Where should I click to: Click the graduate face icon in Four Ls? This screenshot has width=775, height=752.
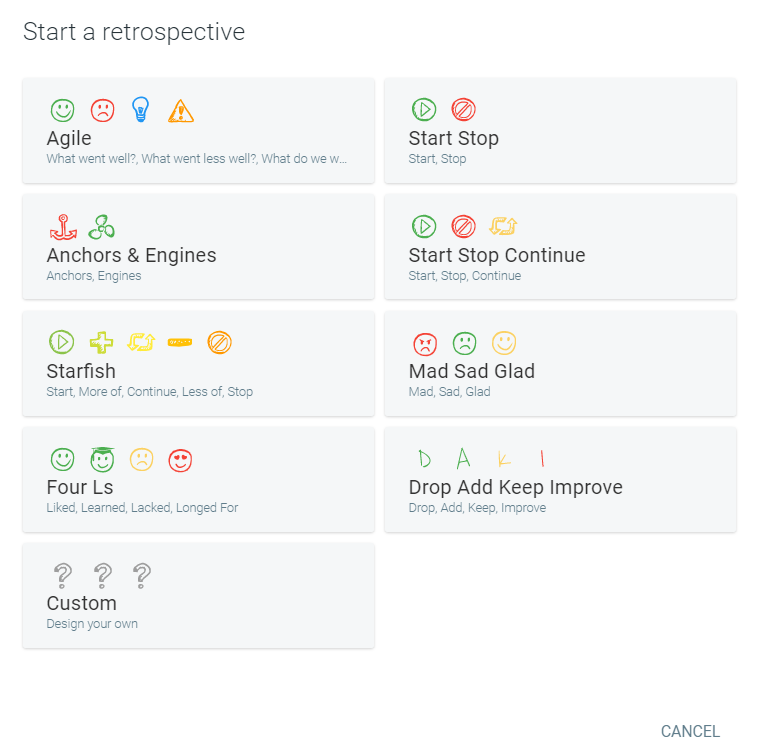point(102,460)
